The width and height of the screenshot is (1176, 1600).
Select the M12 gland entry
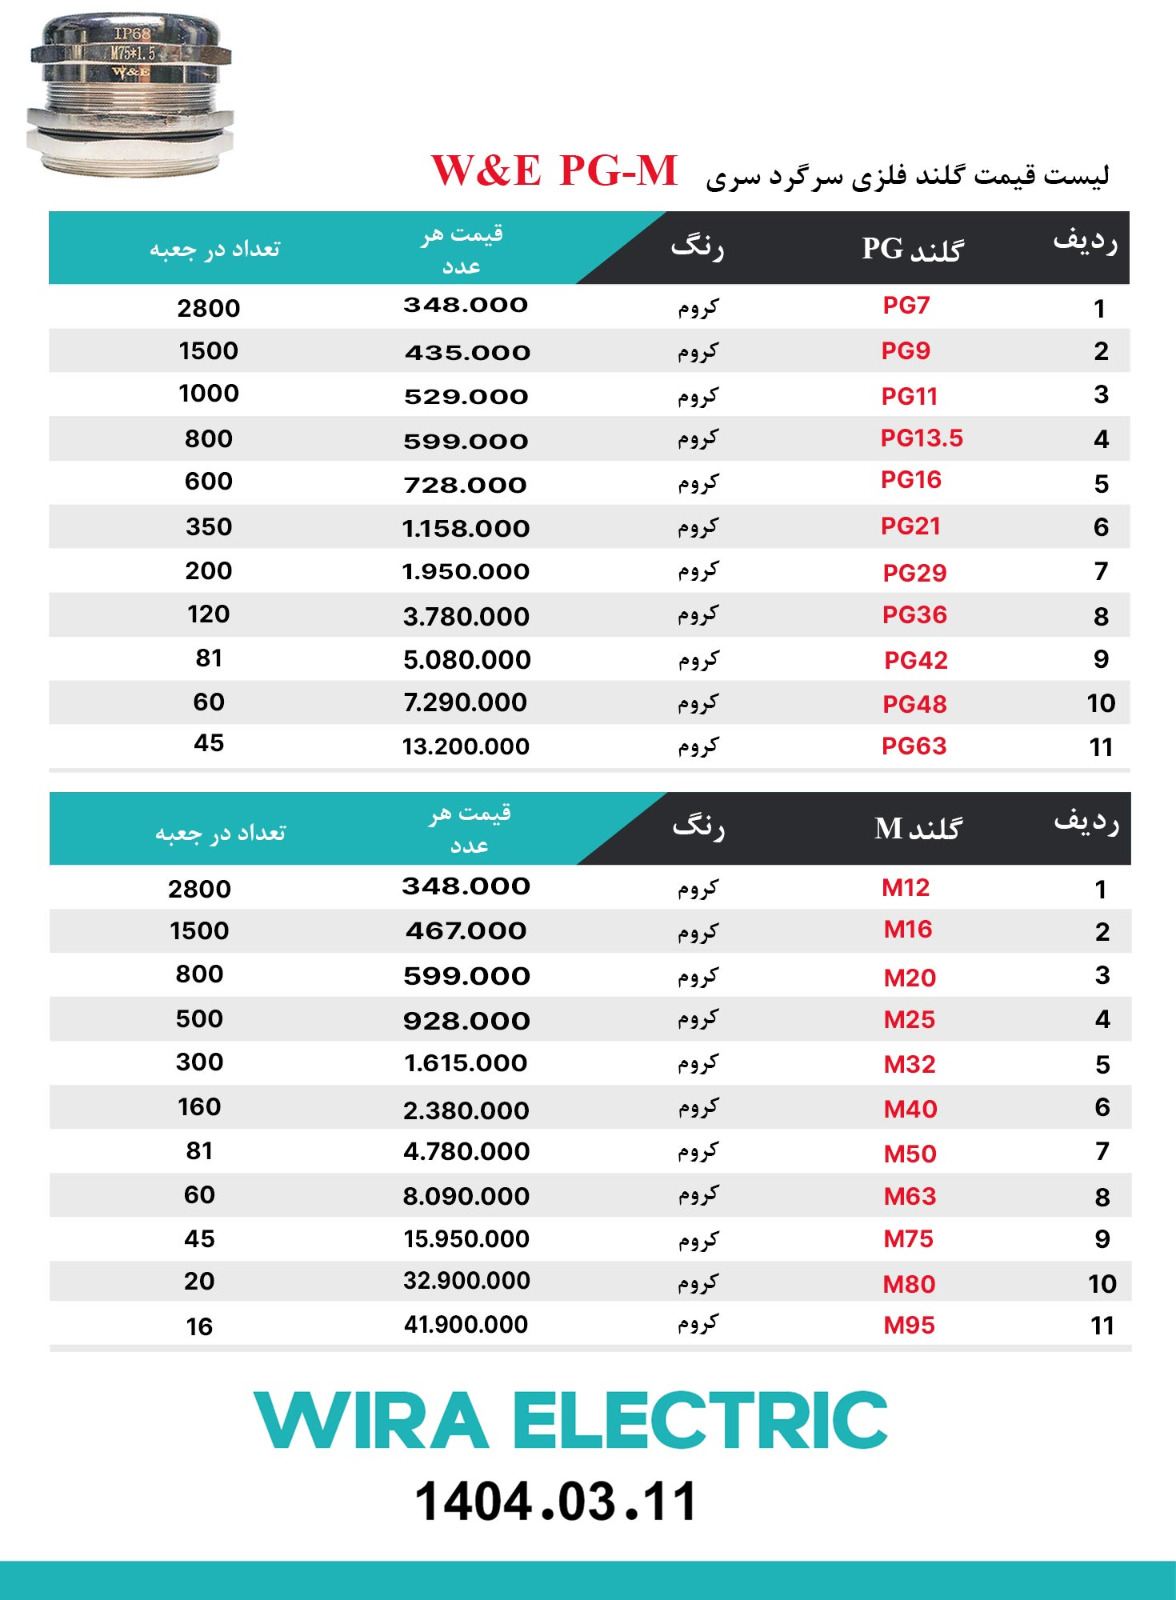point(906,887)
